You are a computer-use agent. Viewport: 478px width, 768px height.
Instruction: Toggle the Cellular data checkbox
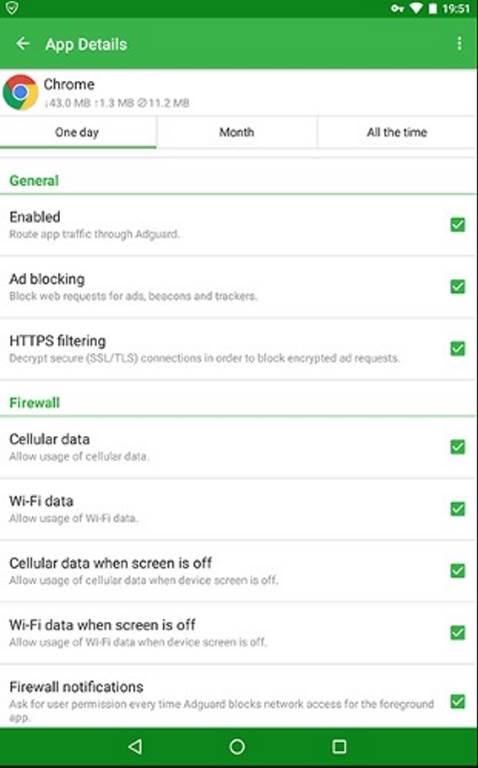pyautogui.click(x=457, y=447)
